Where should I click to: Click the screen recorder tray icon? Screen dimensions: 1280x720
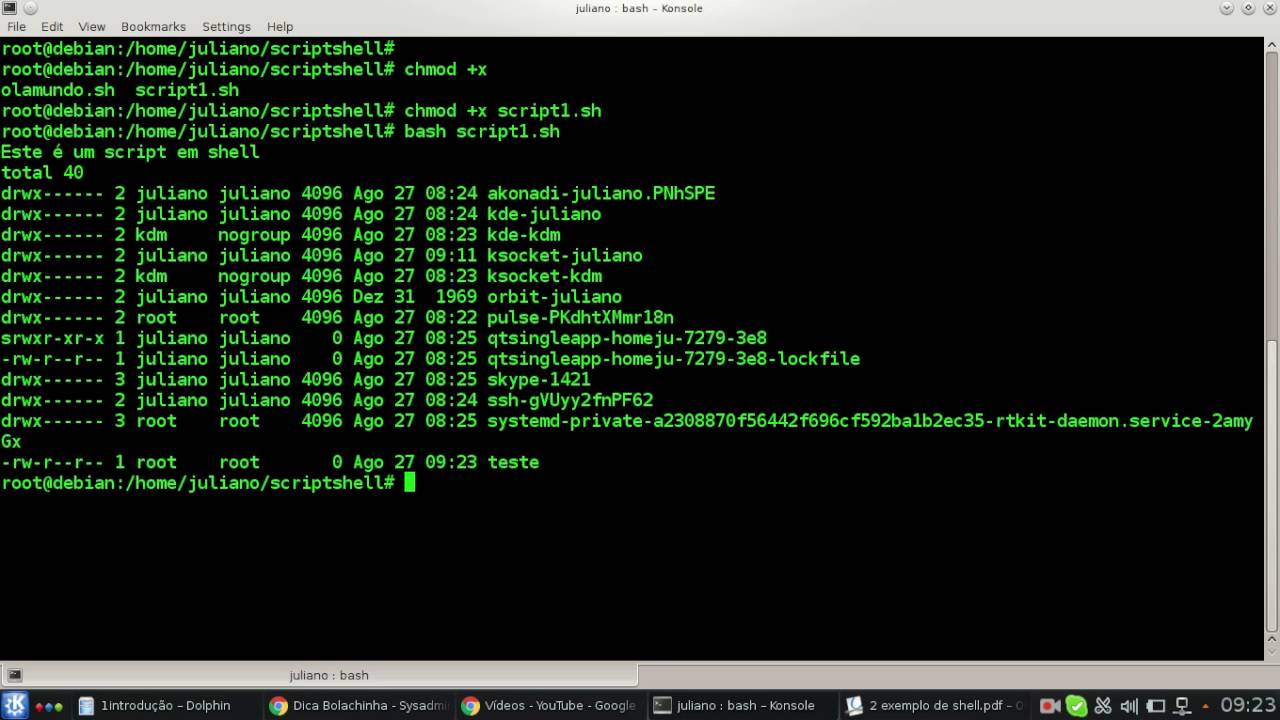tap(1050, 706)
